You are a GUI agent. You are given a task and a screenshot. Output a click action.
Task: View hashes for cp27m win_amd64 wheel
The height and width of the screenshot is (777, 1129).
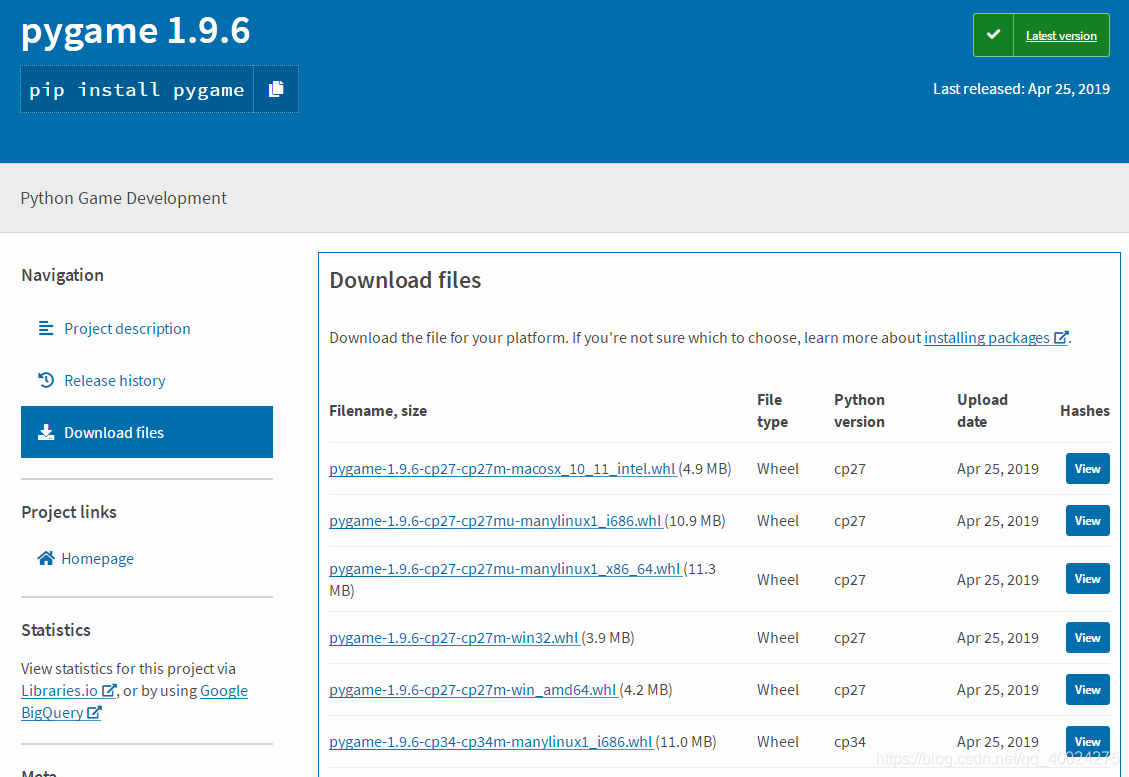(x=1087, y=690)
